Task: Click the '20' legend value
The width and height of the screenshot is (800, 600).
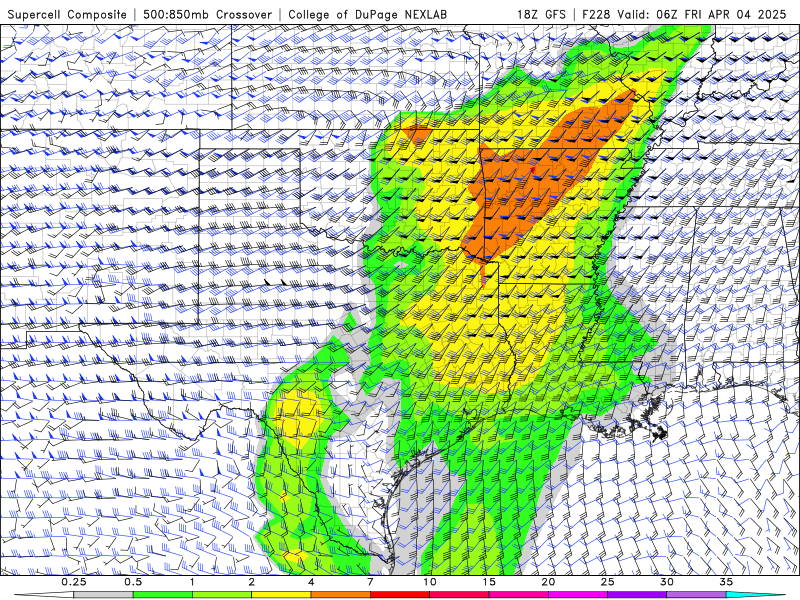Action: [x=548, y=582]
